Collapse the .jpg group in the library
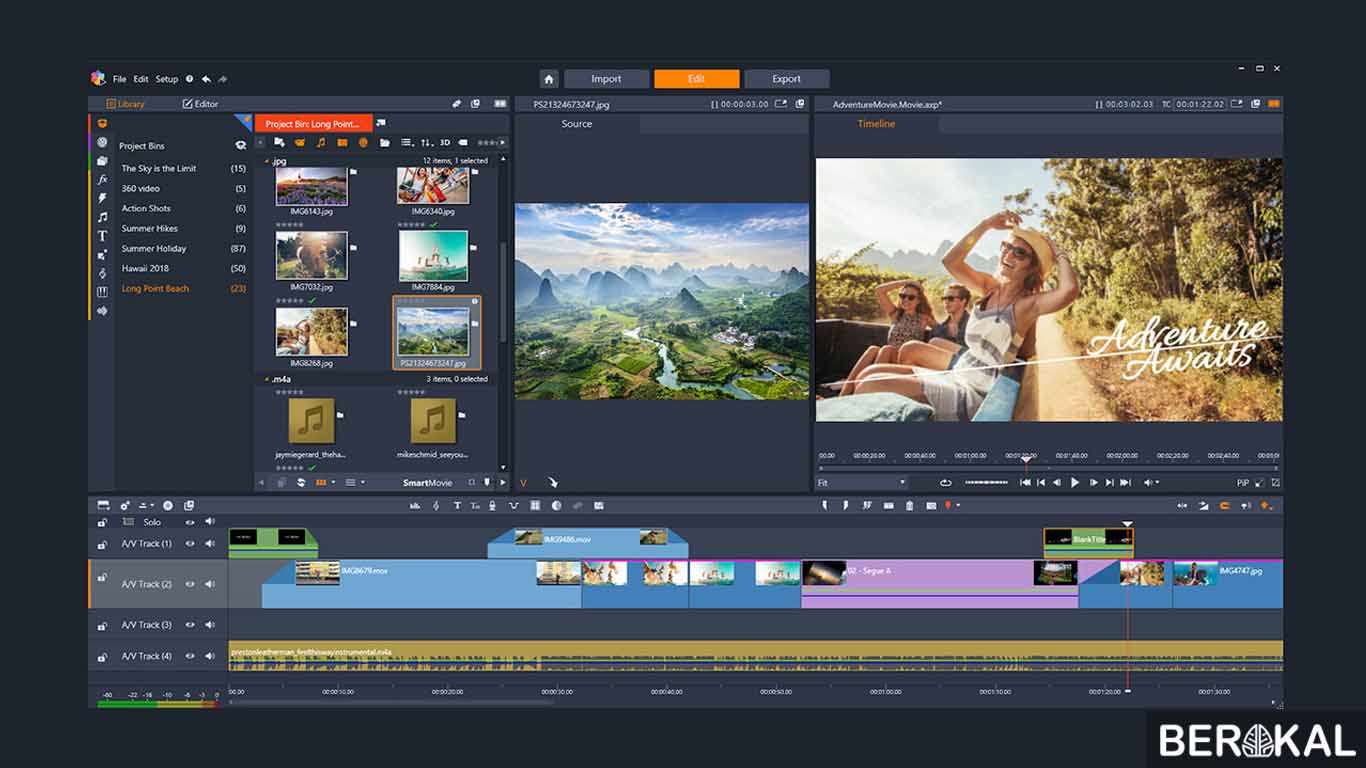The width and height of the screenshot is (1366, 768). click(266, 160)
